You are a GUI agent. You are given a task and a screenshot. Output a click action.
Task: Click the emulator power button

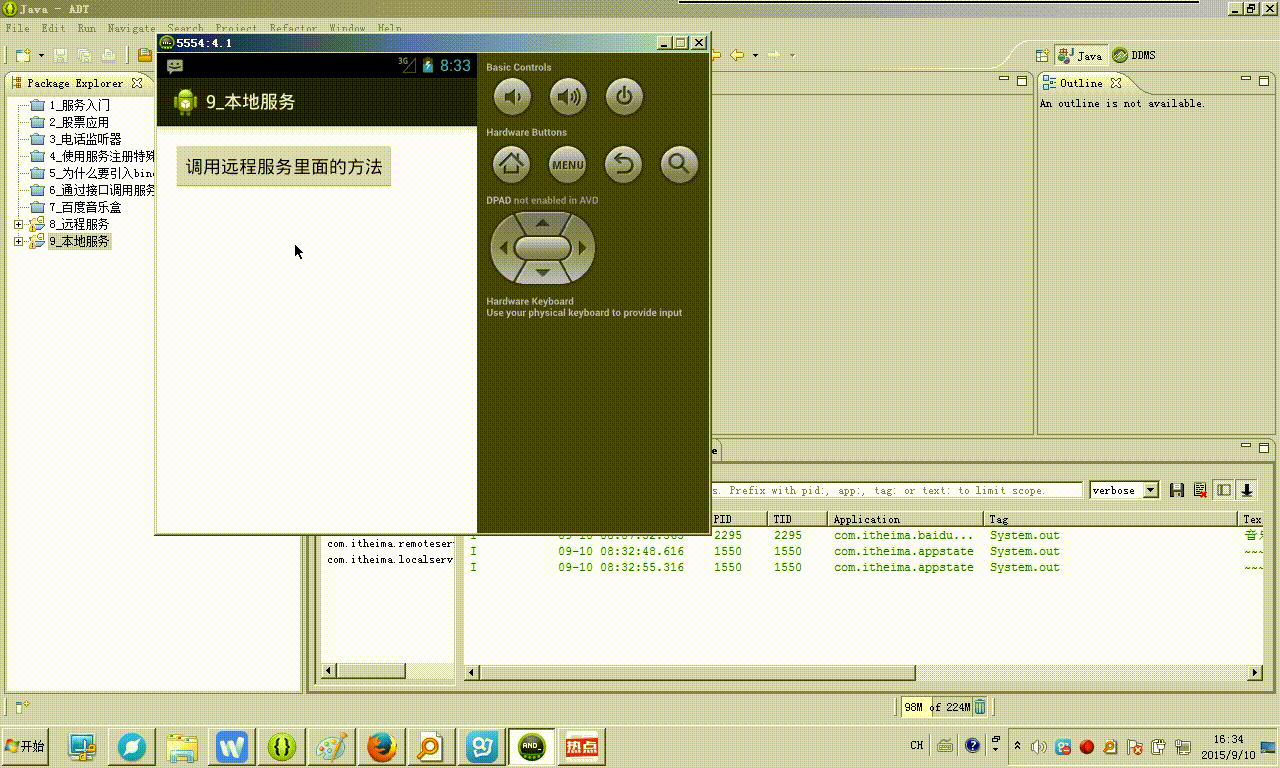click(x=624, y=97)
